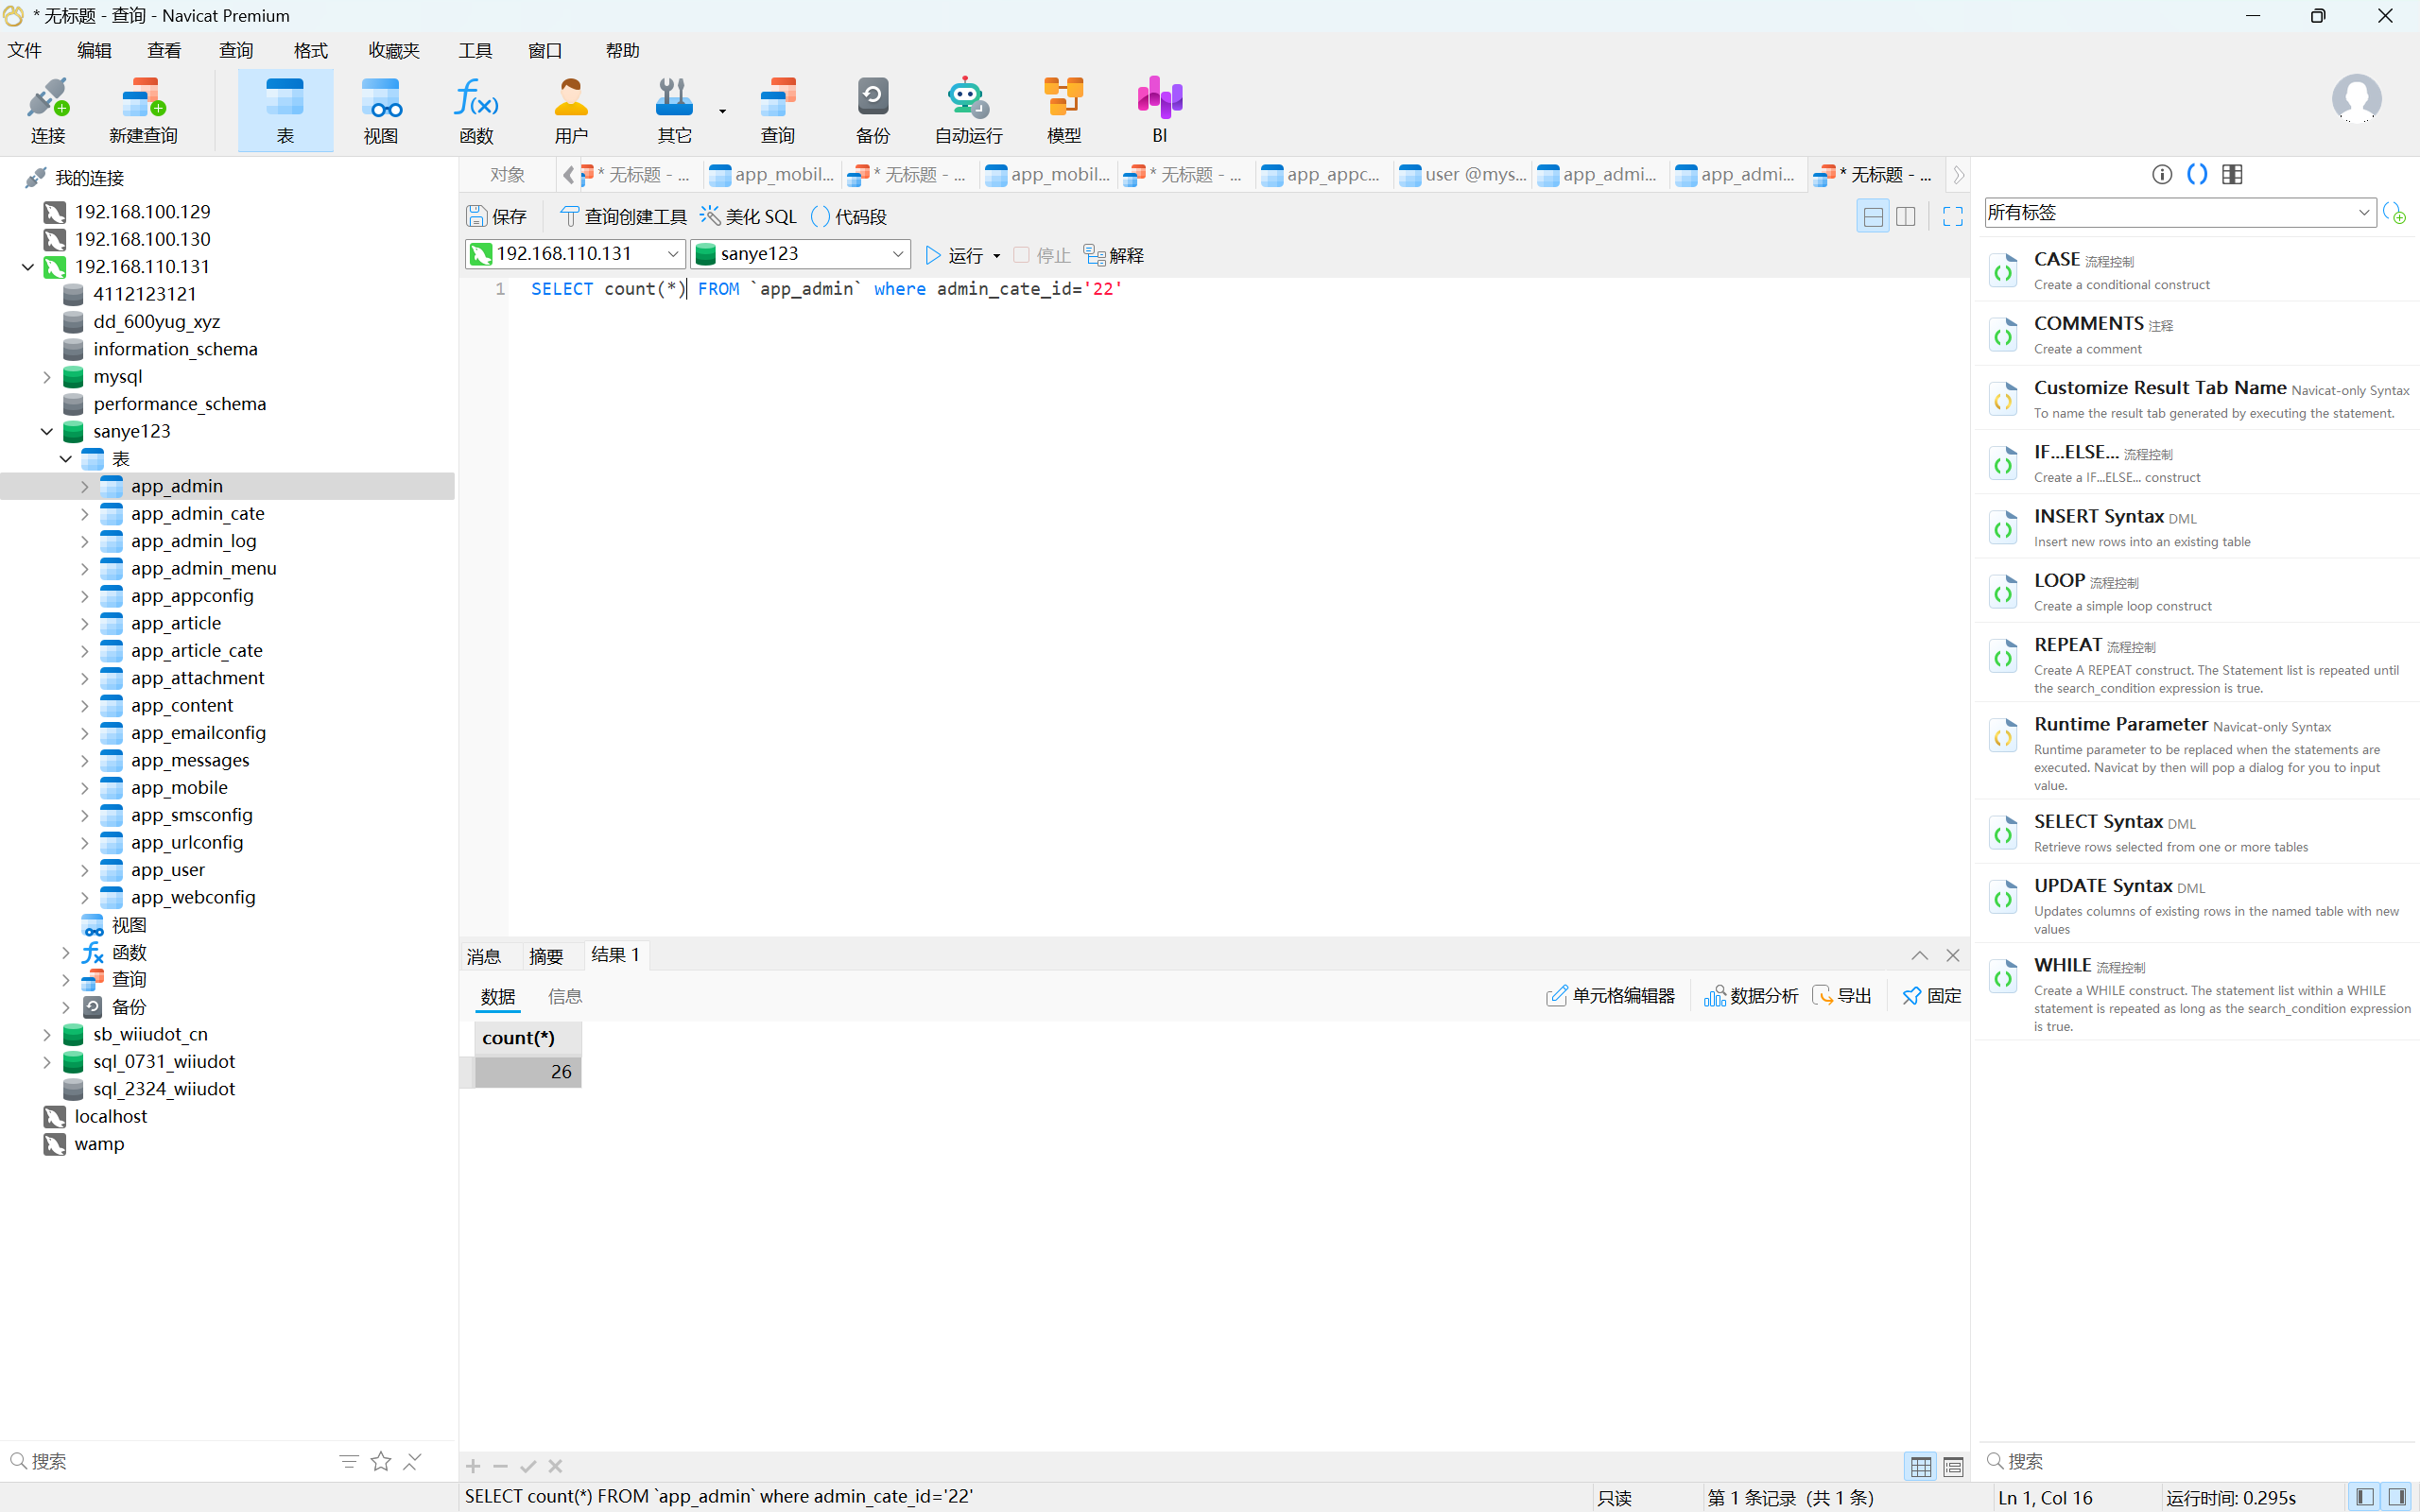This screenshot has width=2420, height=1512.
Task: Click the Explain query icon
Action: pos(1094,255)
